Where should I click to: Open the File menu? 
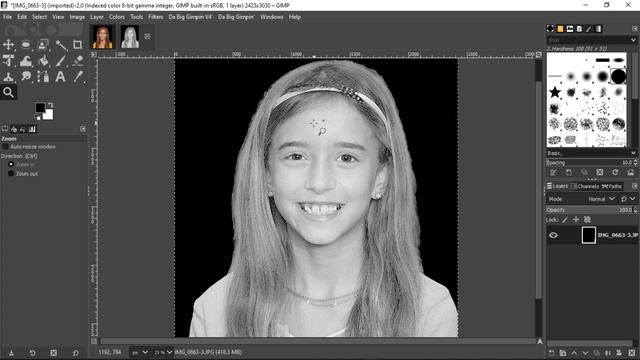coord(7,17)
